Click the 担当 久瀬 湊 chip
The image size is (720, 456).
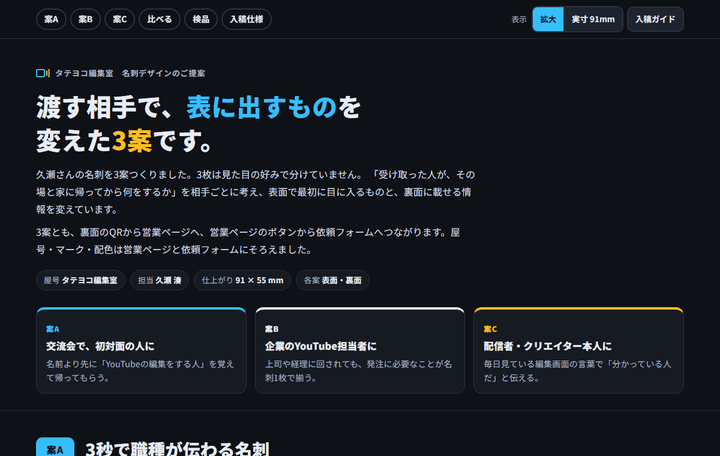159,280
